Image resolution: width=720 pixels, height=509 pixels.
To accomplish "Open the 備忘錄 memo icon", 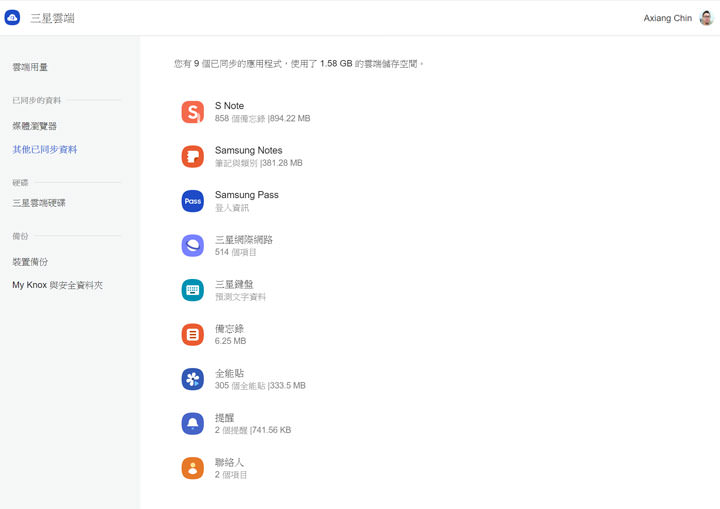I will pos(193,335).
